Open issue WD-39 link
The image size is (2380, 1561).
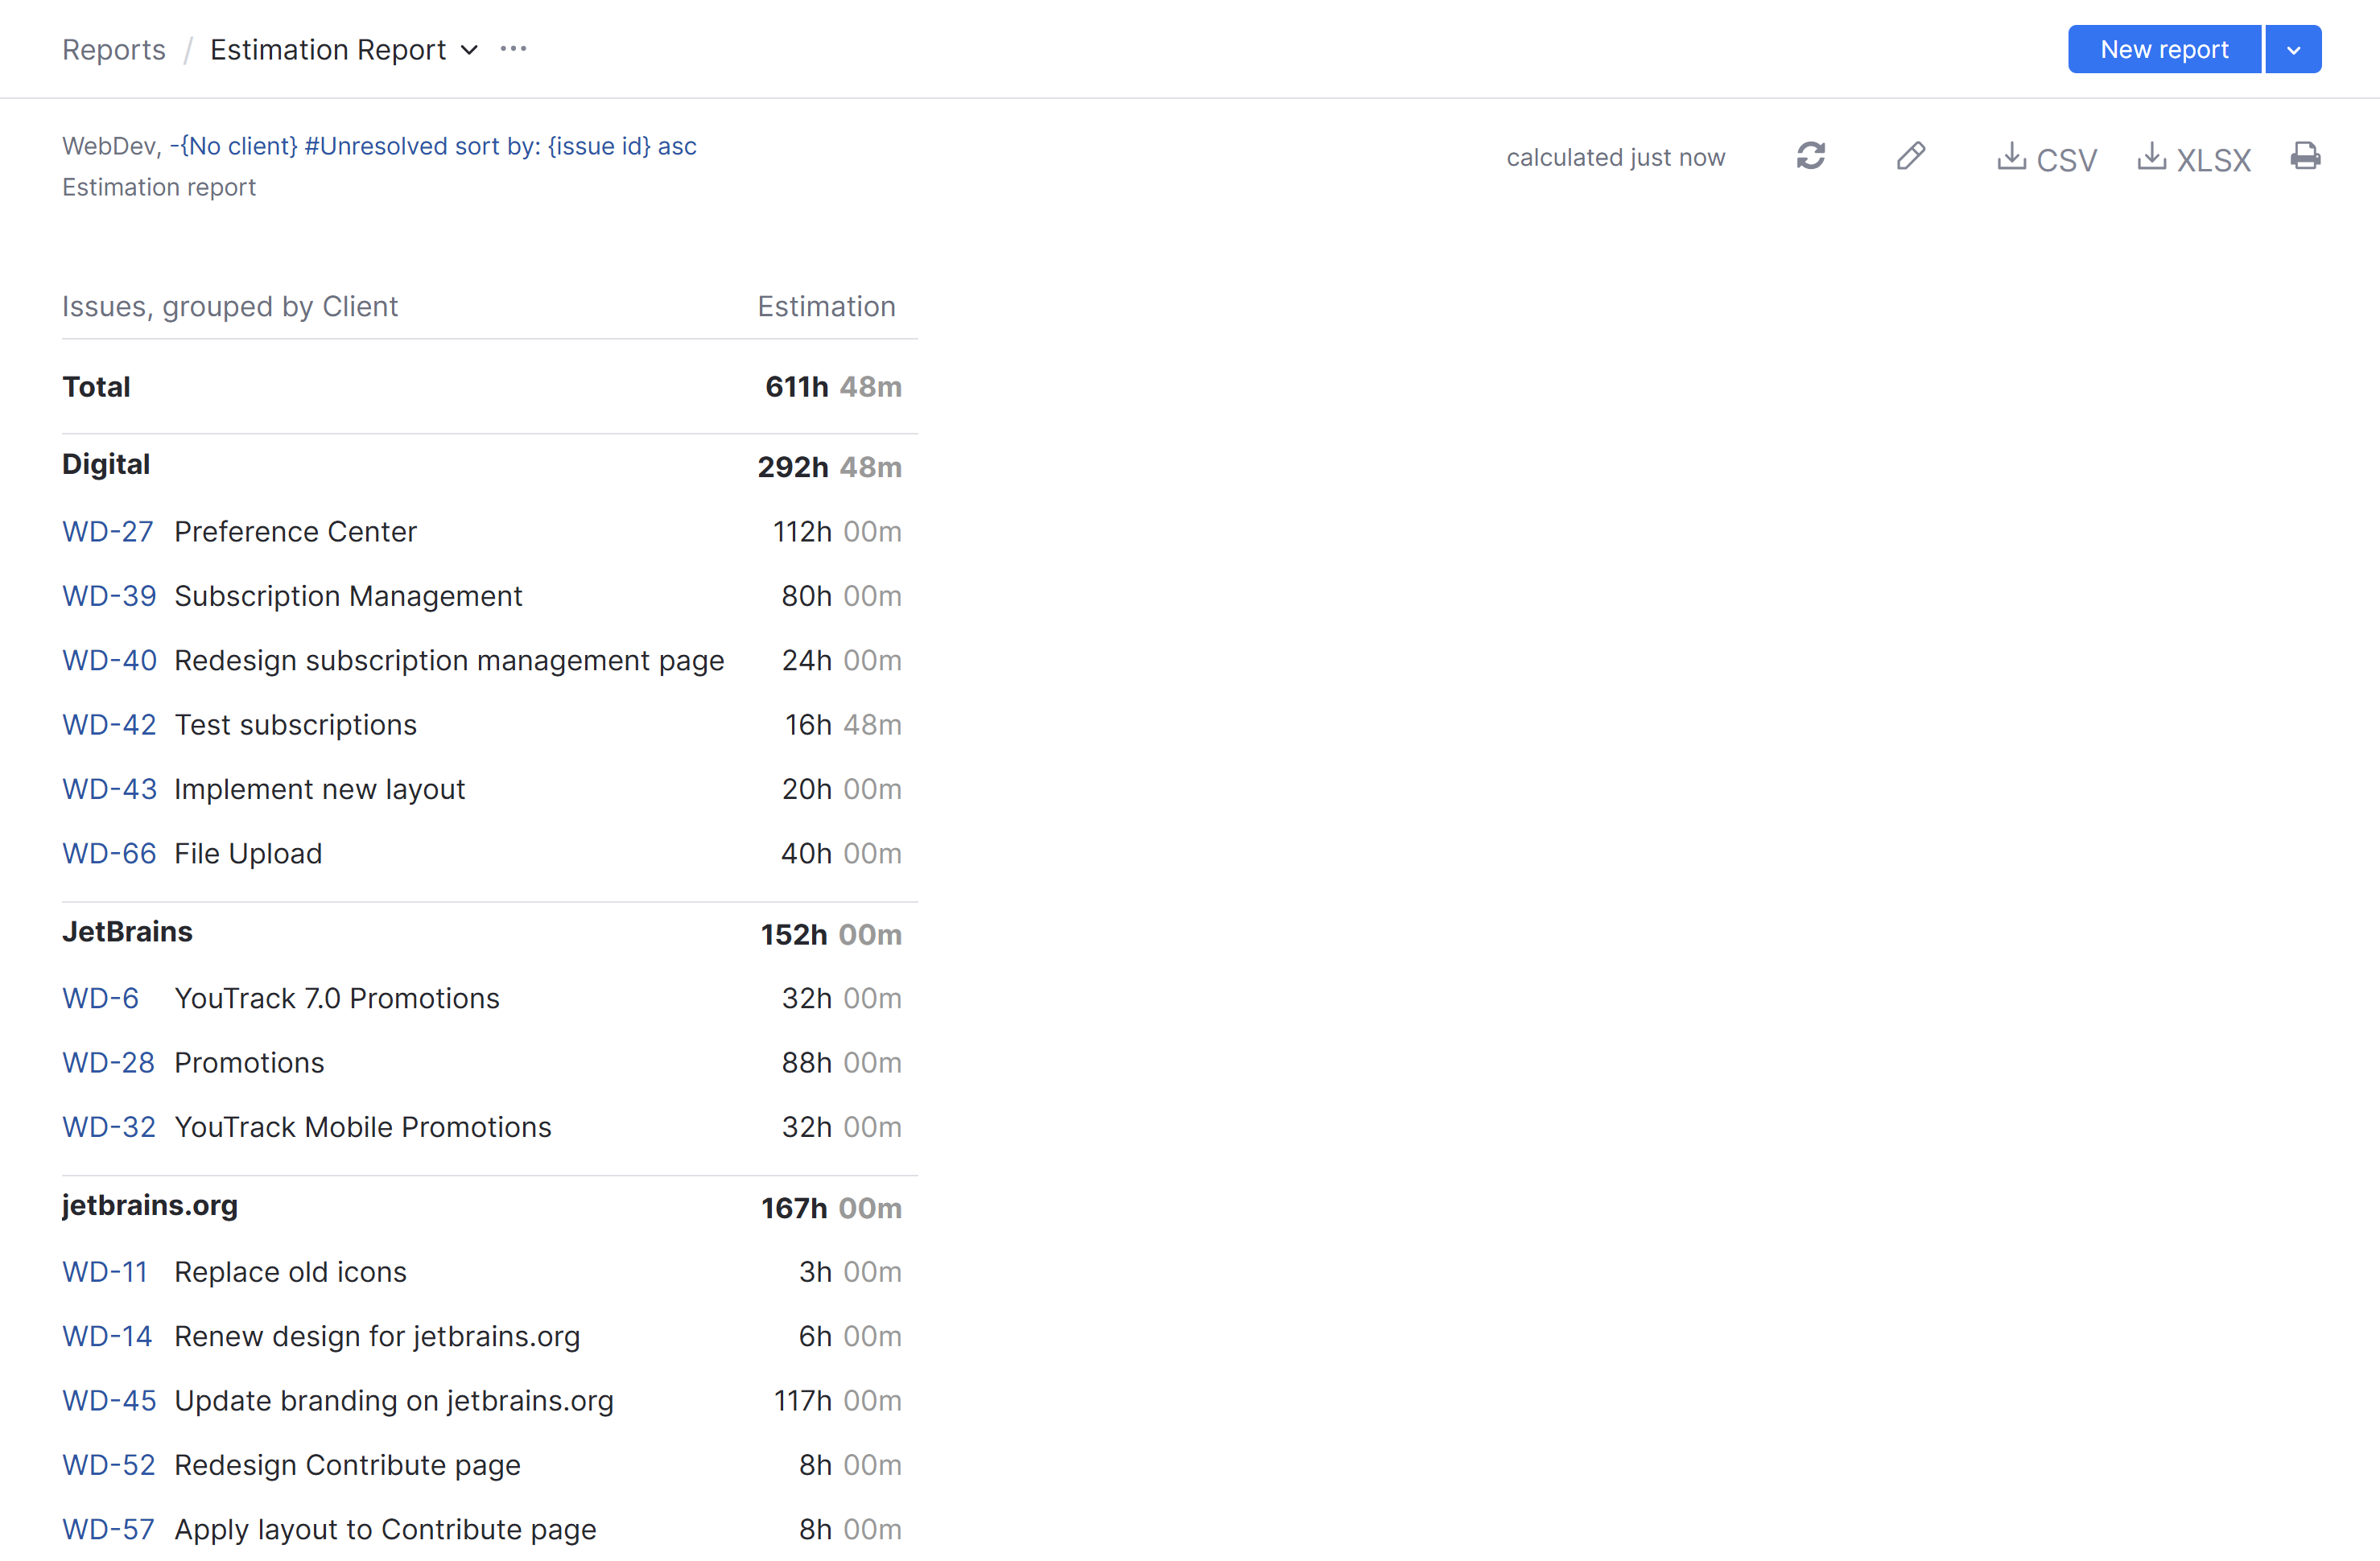click(x=109, y=596)
